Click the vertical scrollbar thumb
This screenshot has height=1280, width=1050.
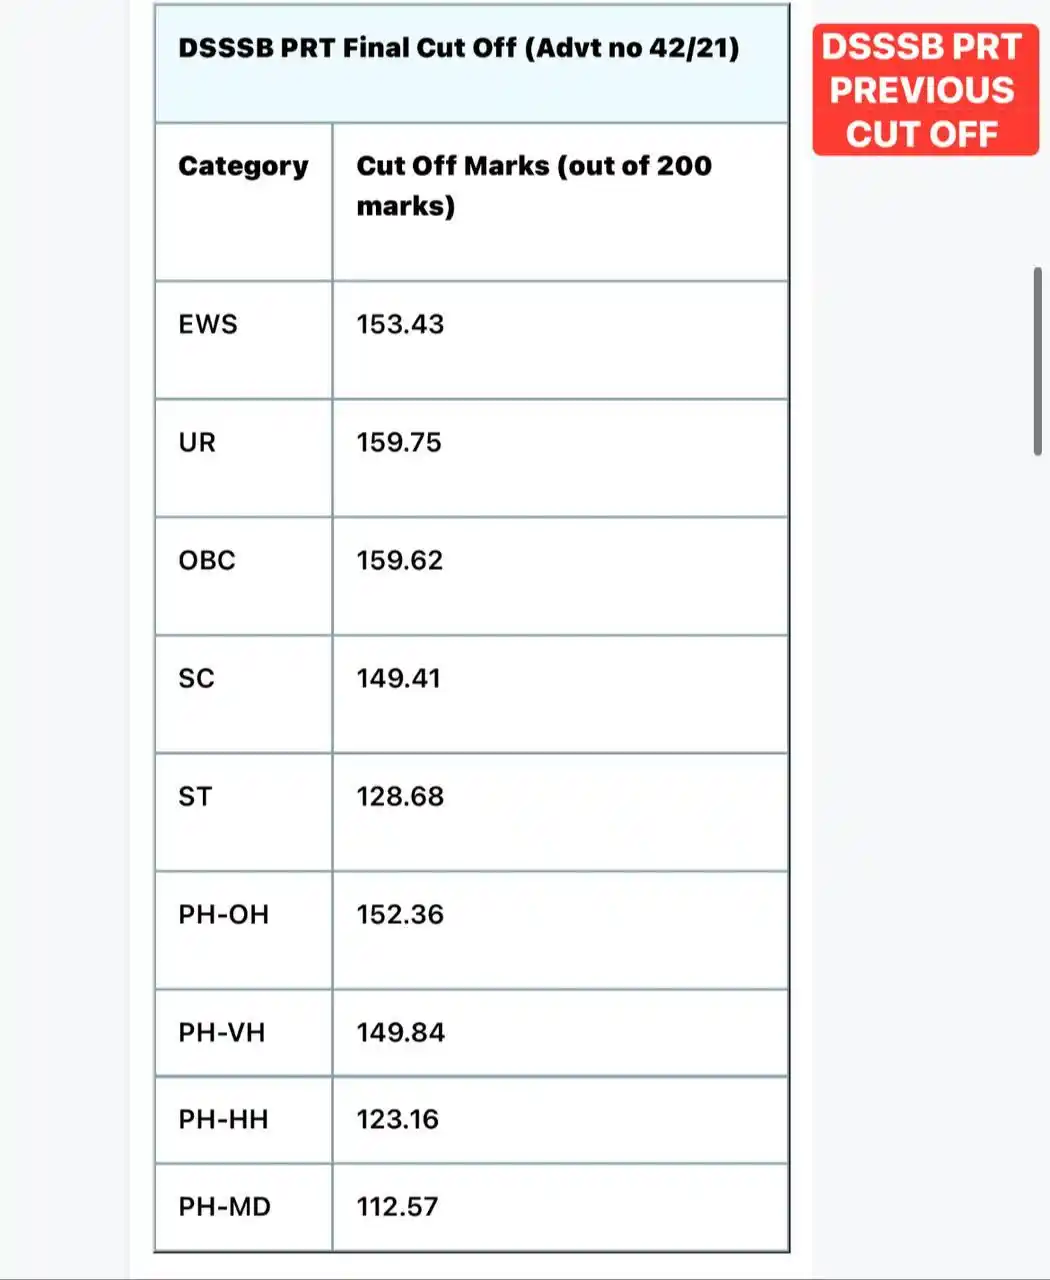pyautogui.click(x=1038, y=361)
